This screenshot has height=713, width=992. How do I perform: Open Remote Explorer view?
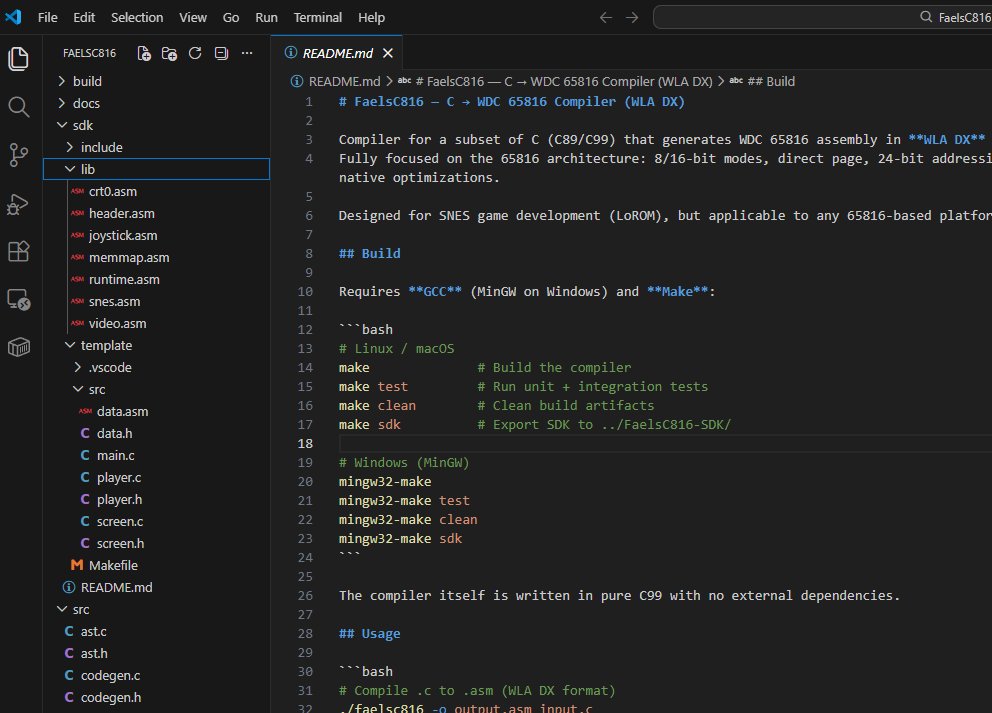[x=18, y=299]
